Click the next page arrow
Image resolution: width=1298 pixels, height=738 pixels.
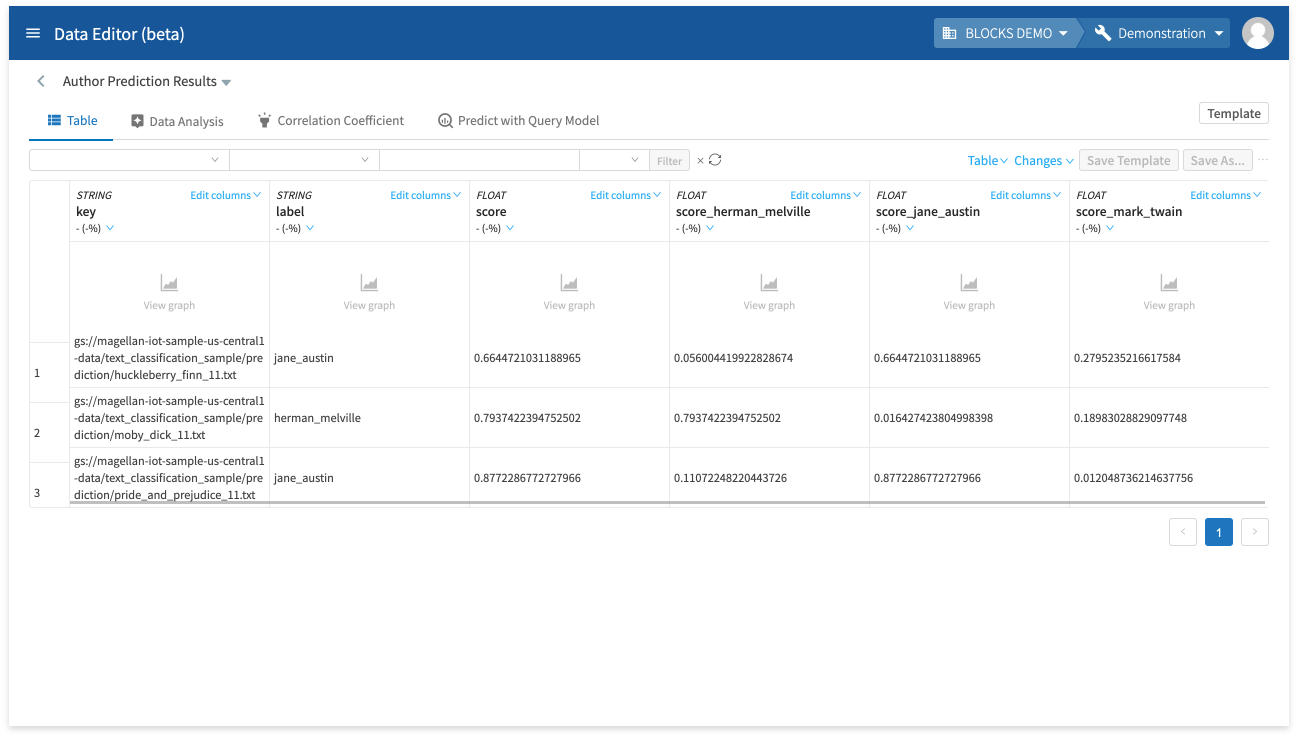(x=1254, y=532)
